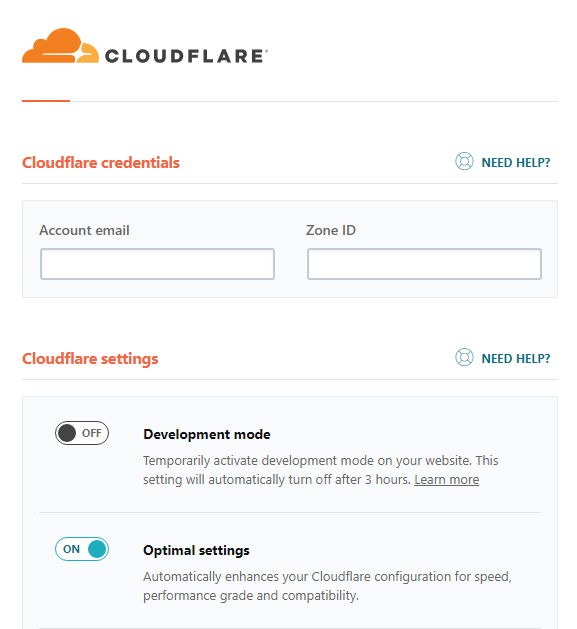Open NEED HELP? for Cloudflare settings
Viewport: 577px width, 629px height.
click(x=516, y=358)
